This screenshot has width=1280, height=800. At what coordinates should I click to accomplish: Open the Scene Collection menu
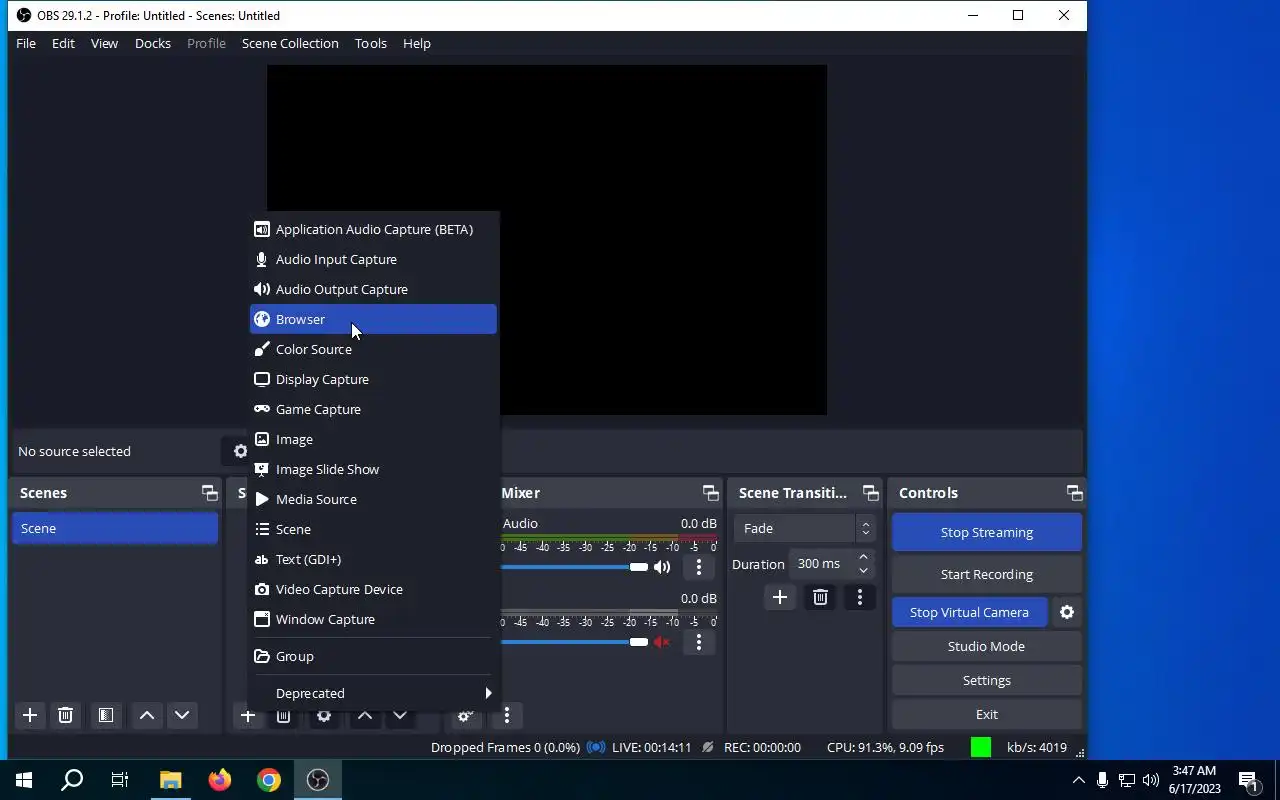coord(290,43)
